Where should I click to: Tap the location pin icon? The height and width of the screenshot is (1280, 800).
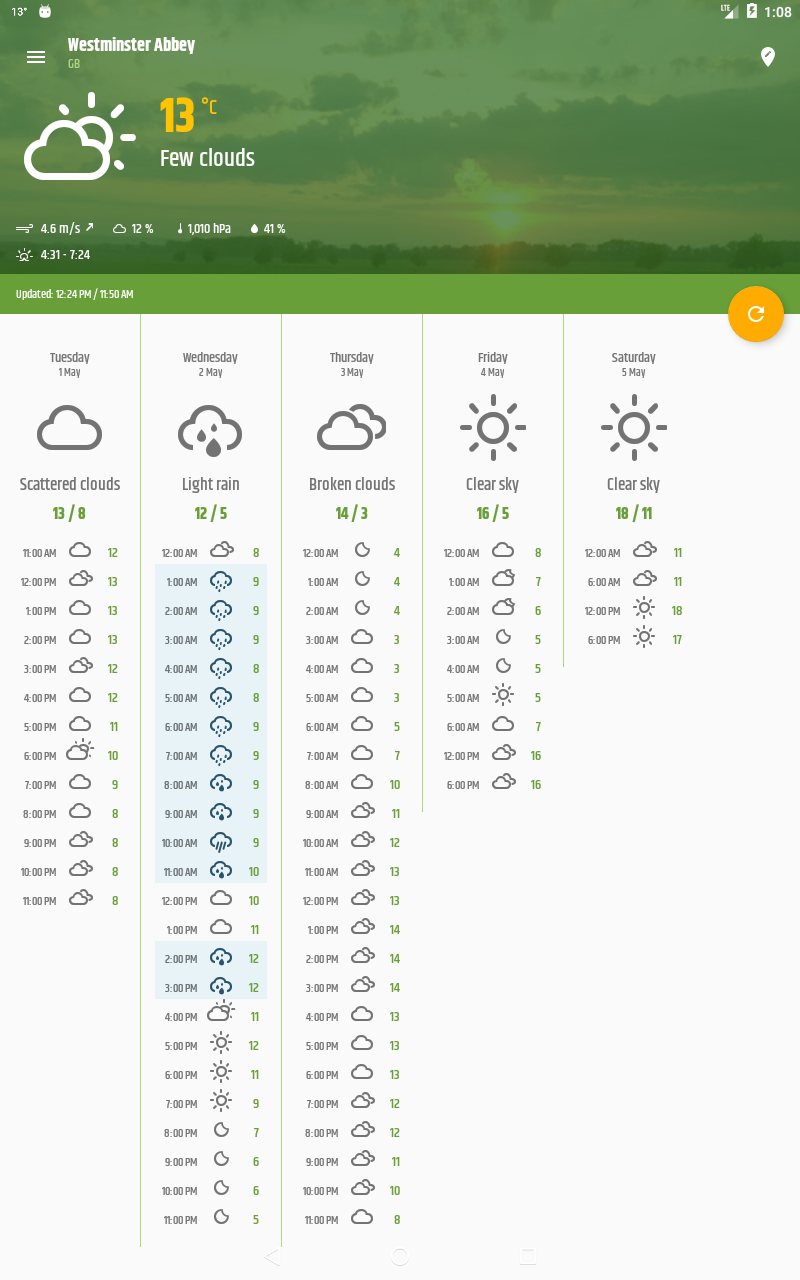pyautogui.click(x=768, y=57)
